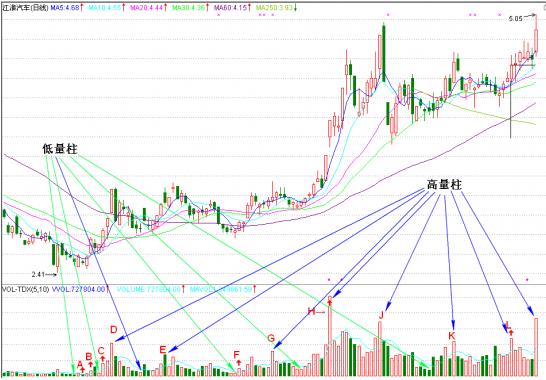This screenshot has width=546, height=380.
Task: Click the 2.41 low price marker
Action: point(38,274)
